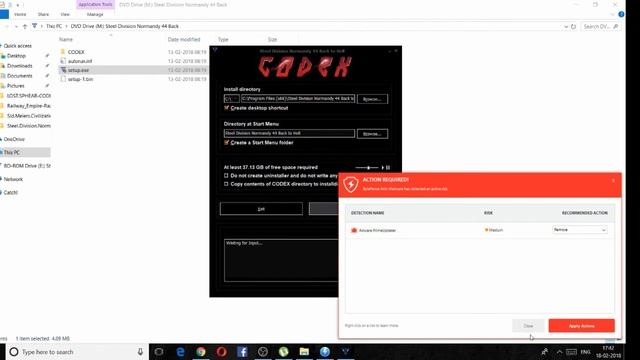The width and height of the screenshot is (640, 360).
Task: Select OneDrive in navigation pane
Action: 14,139
